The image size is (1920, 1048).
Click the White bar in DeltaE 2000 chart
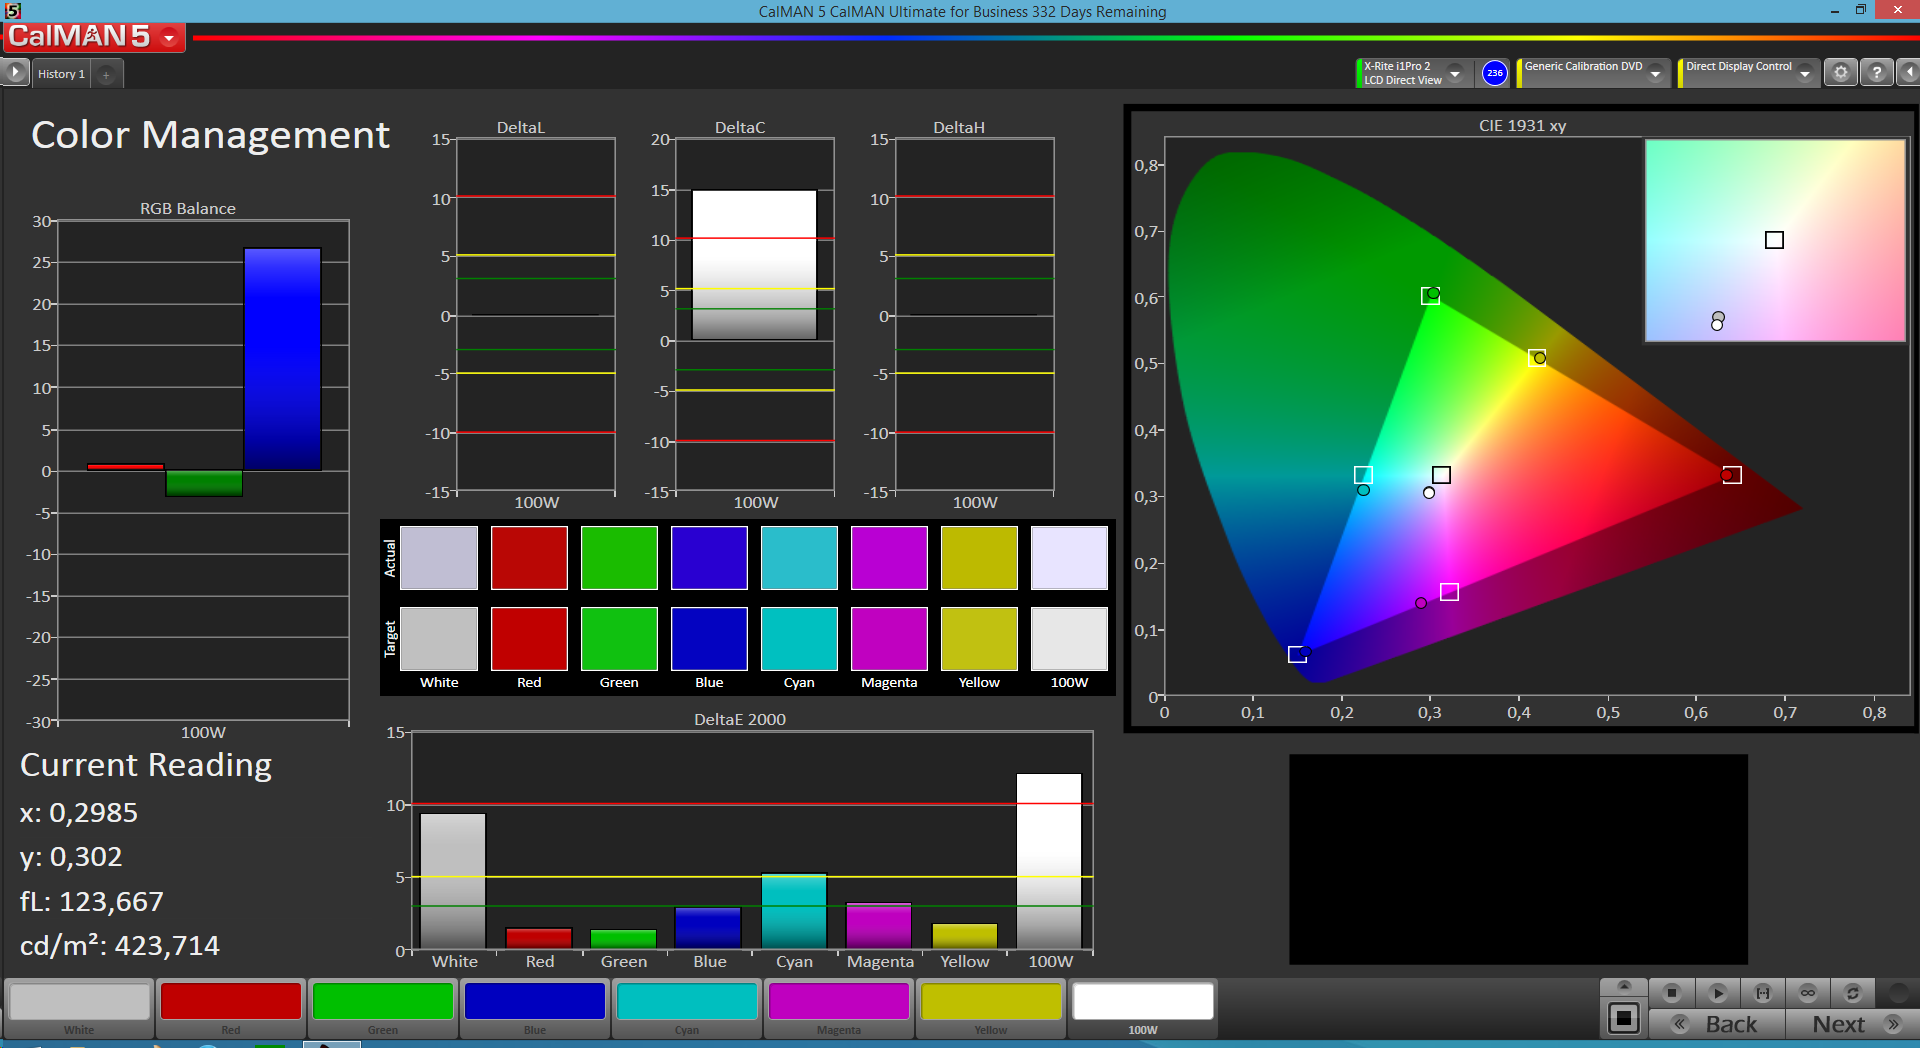pyautogui.click(x=453, y=881)
